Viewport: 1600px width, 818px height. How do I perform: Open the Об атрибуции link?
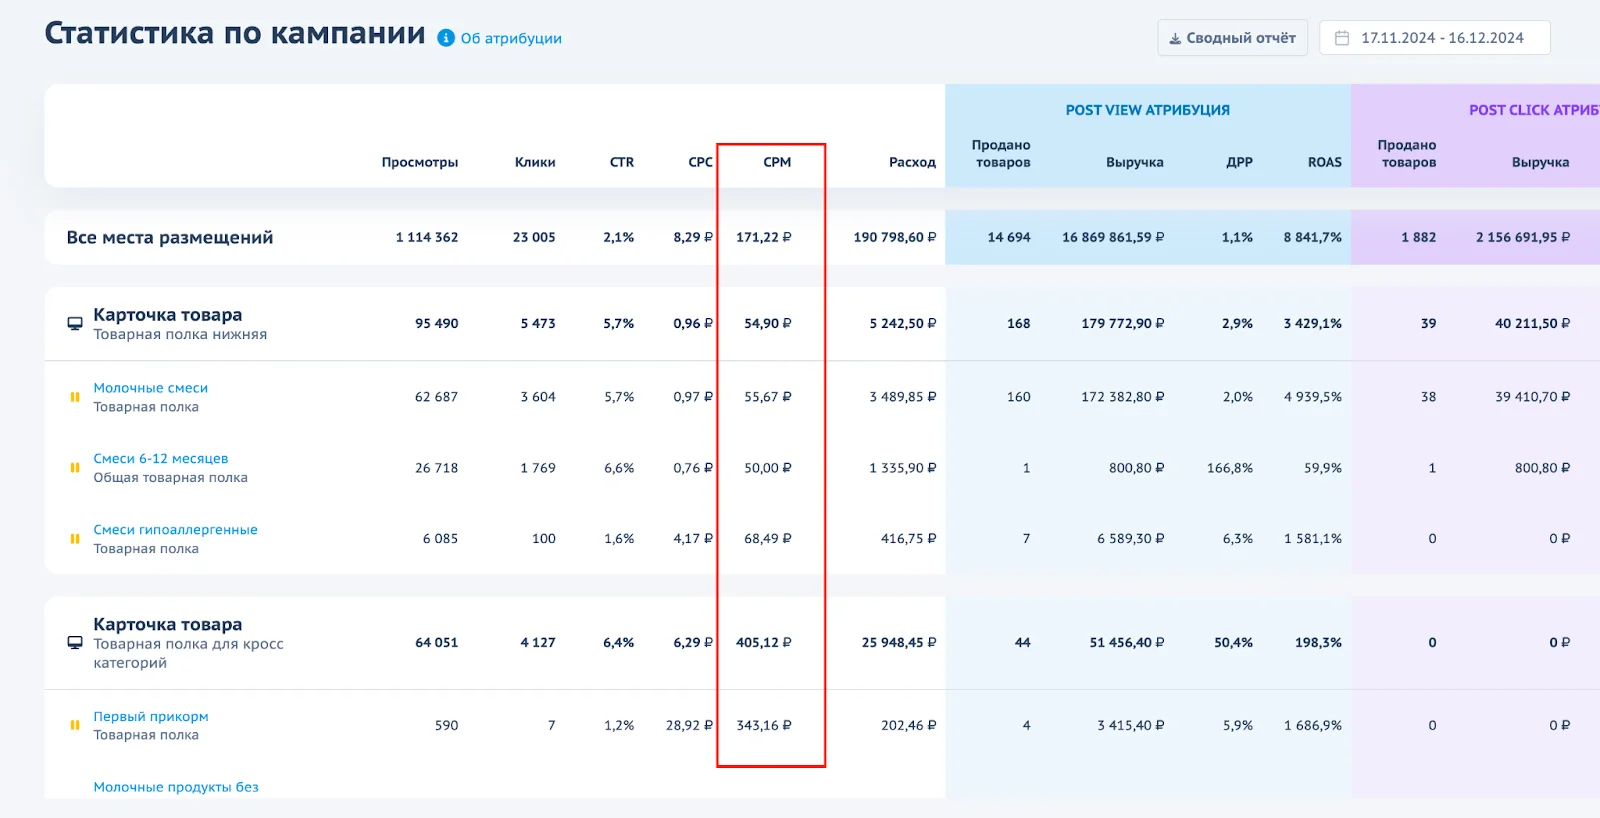(x=511, y=39)
